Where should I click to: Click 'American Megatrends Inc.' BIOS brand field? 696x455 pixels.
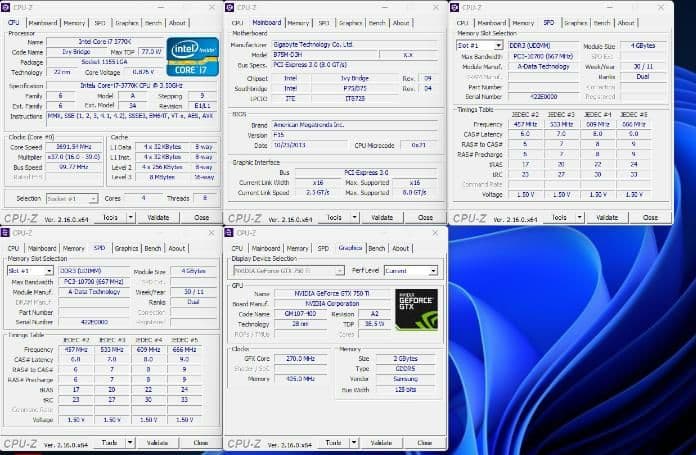pyautogui.click(x=356, y=125)
